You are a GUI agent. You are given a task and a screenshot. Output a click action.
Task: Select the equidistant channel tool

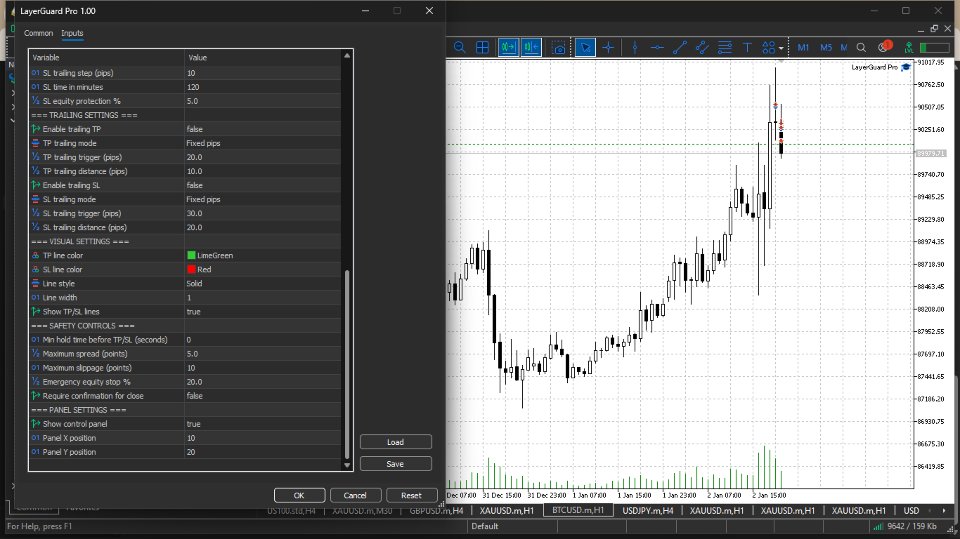702,47
